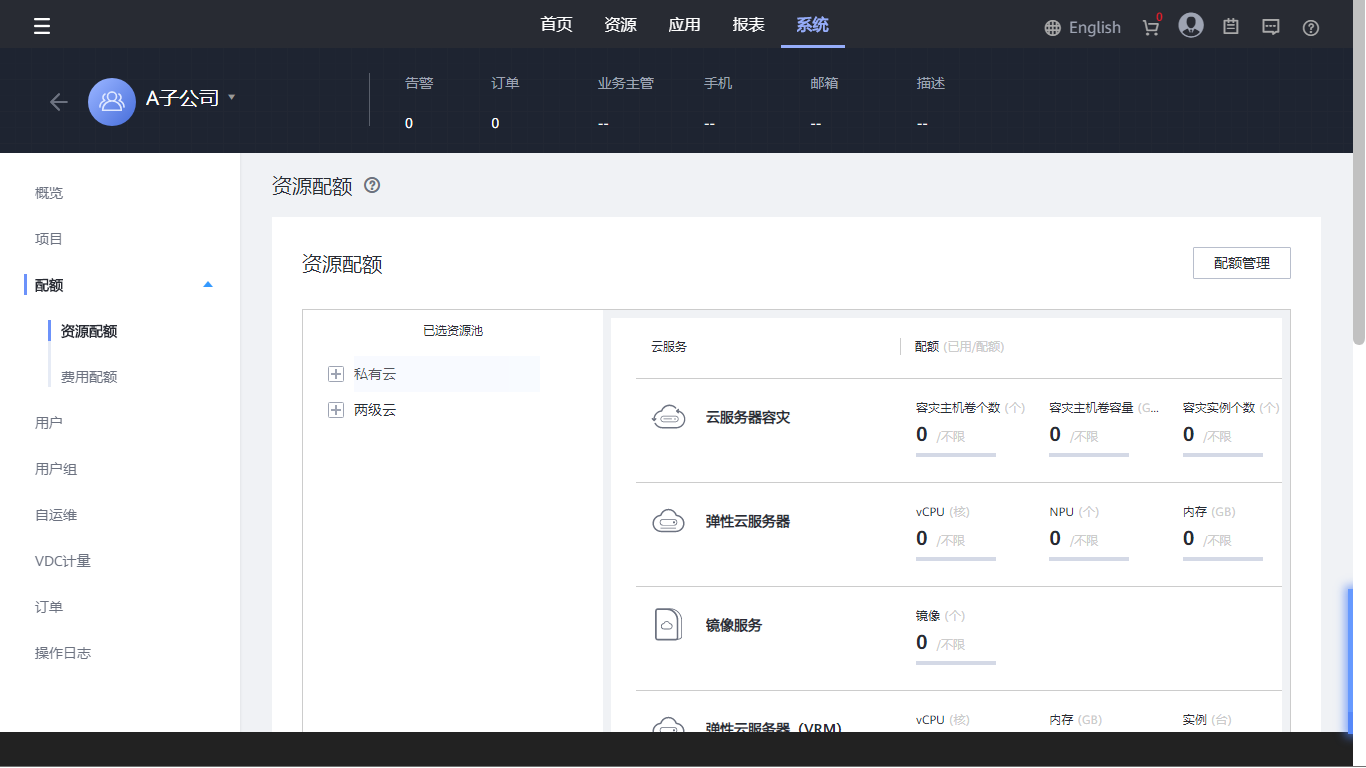The height and width of the screenshot is (768, 1366).
Task: Click the help question mark in header
Action: [x=1311, y=28]
